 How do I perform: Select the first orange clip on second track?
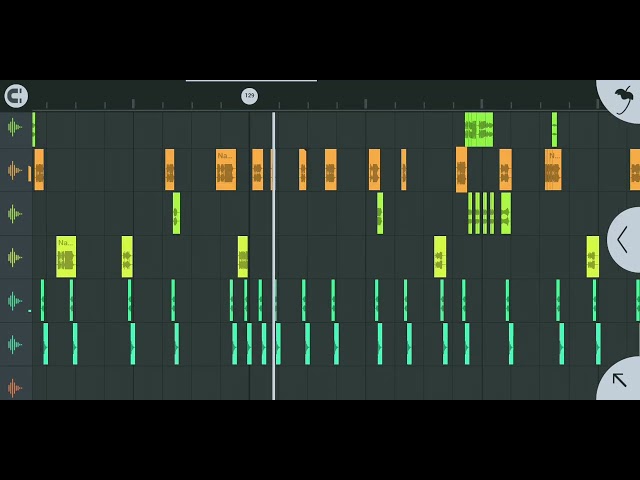click(39, 170)
